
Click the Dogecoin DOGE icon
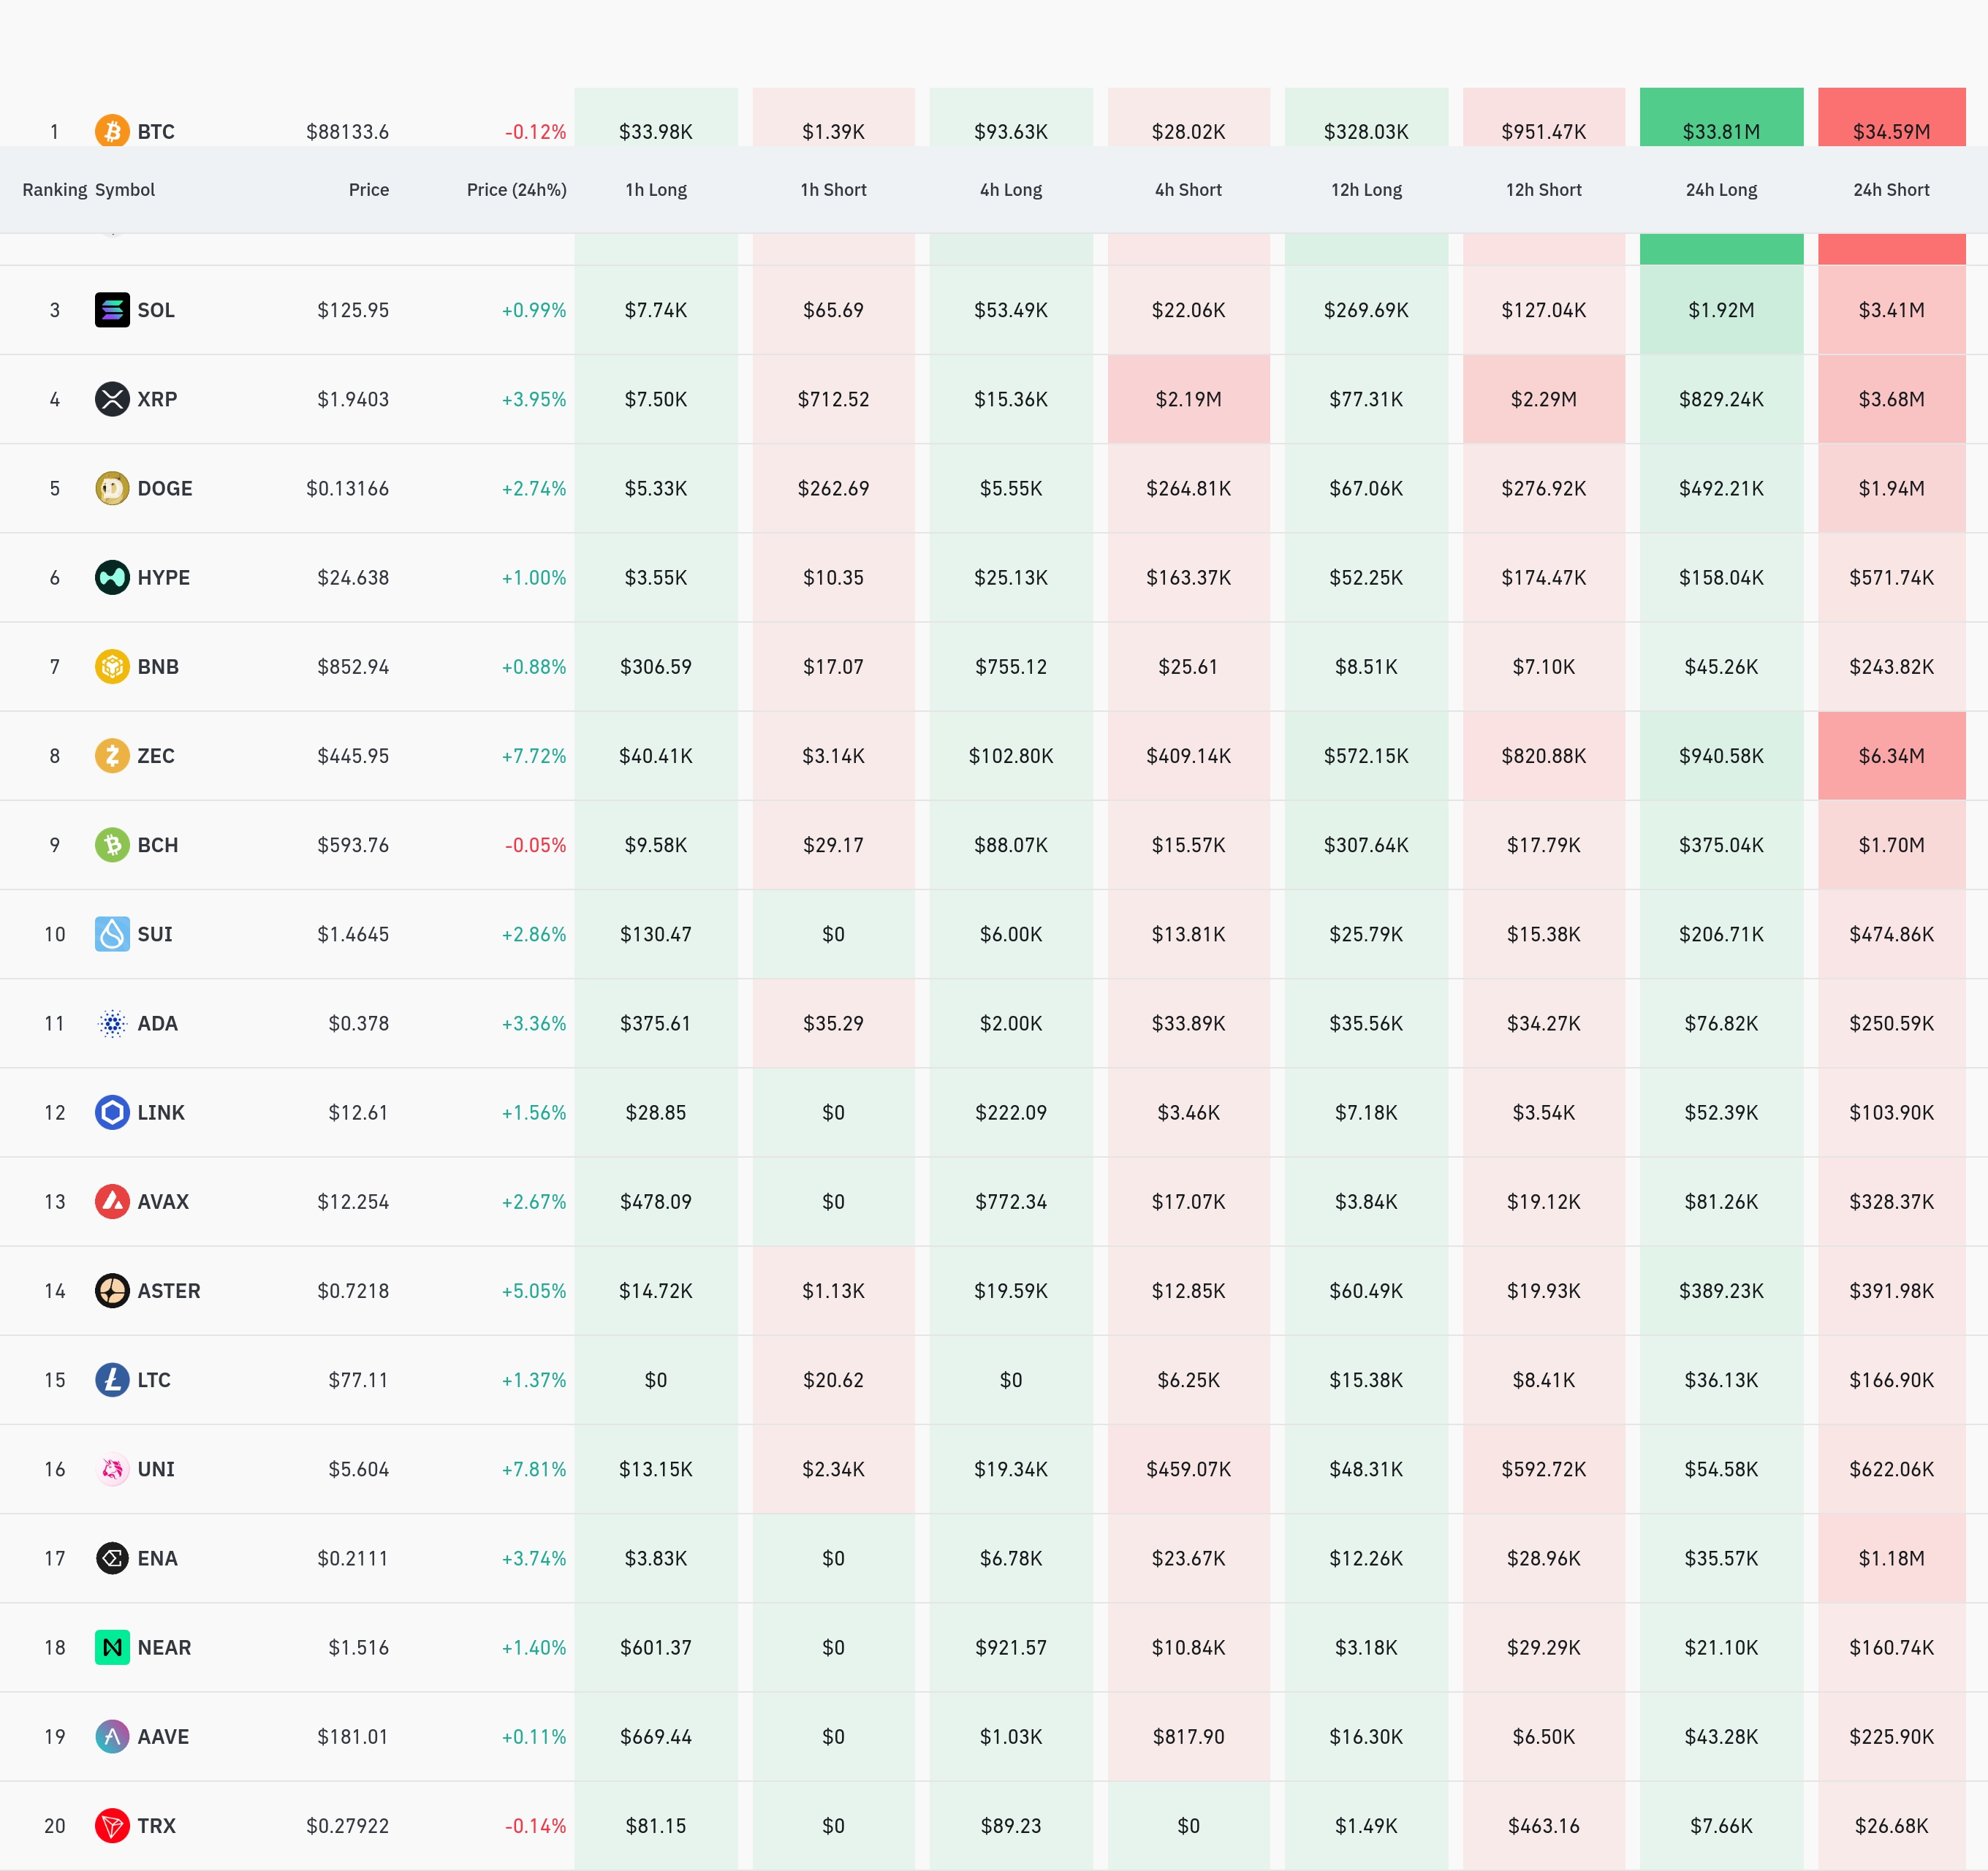pyautogui.click(x=112, y=488)
